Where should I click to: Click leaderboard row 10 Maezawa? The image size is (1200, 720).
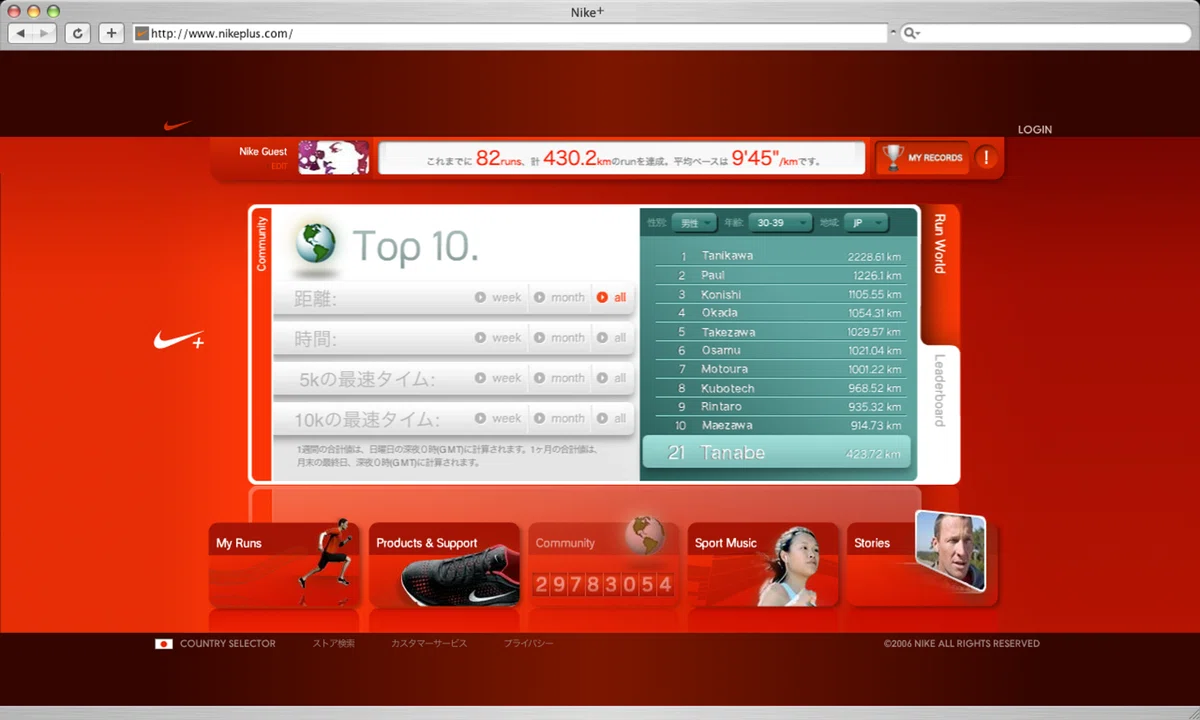[x=781, y=425]
